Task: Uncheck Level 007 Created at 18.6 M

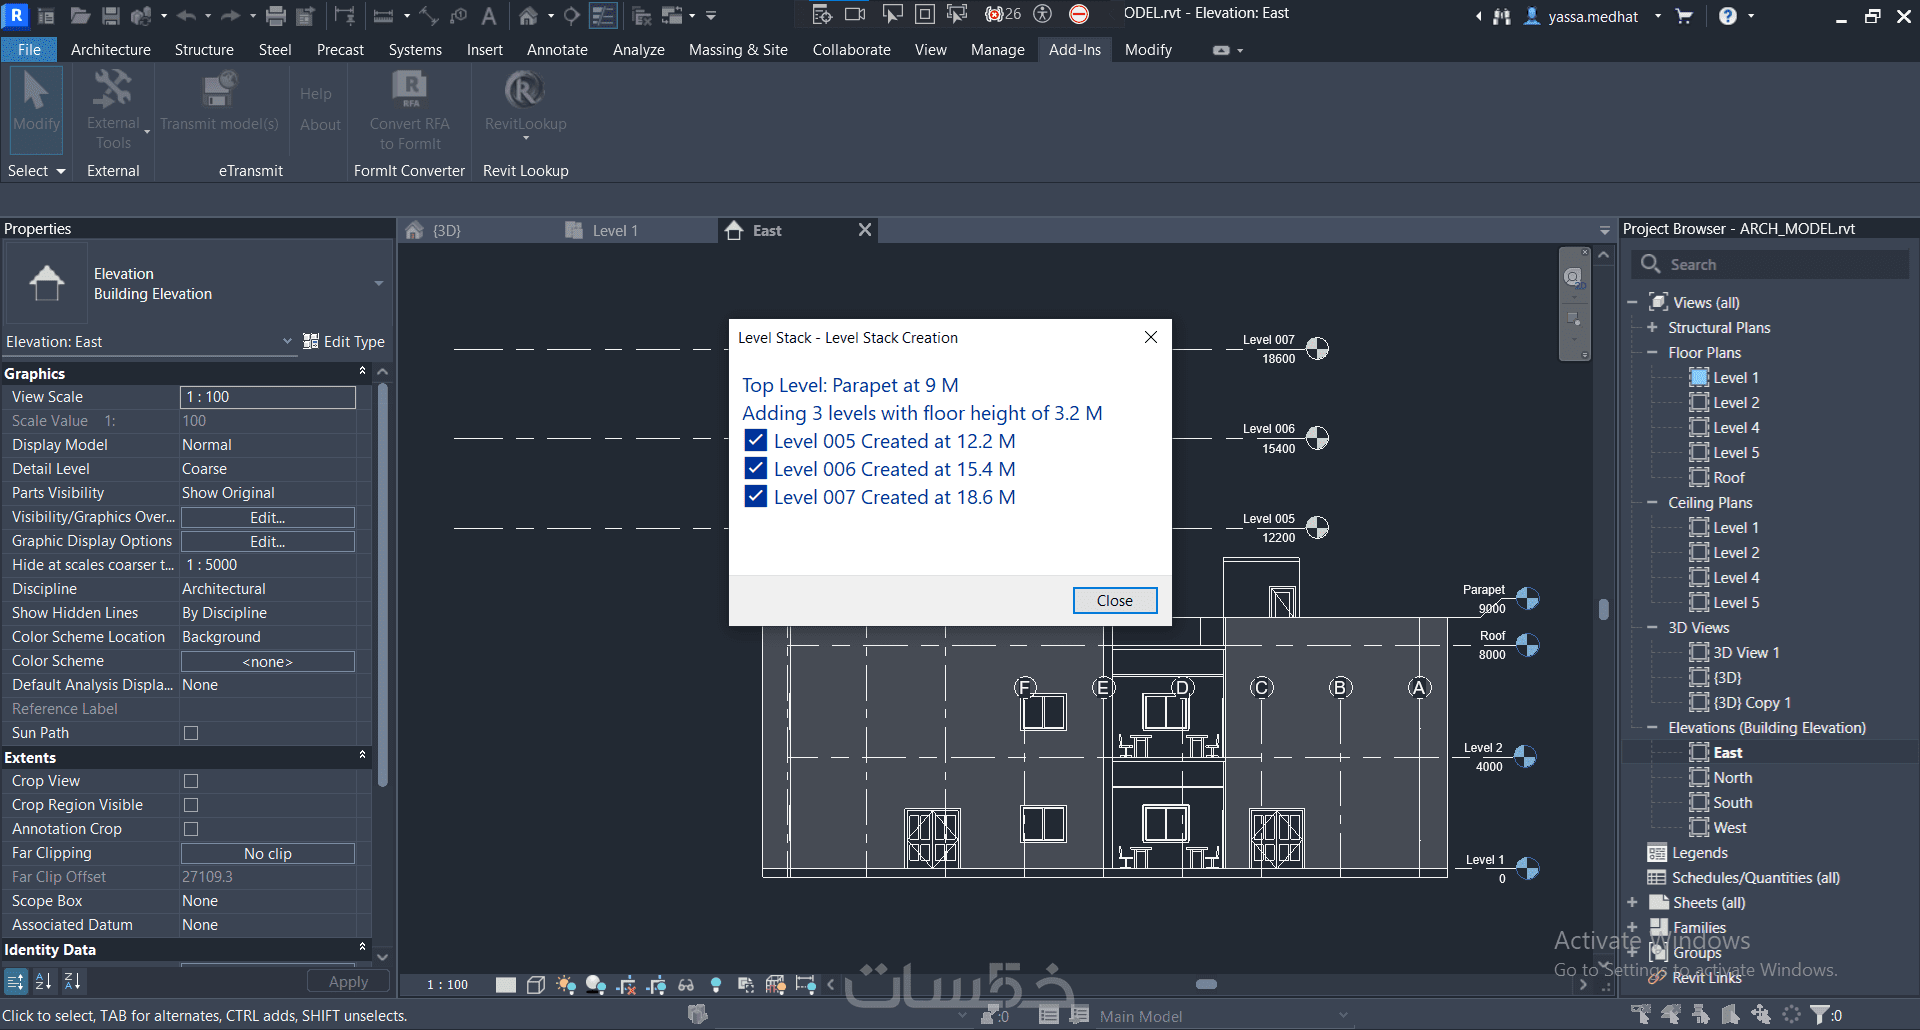Action: (x=756, y=496)
